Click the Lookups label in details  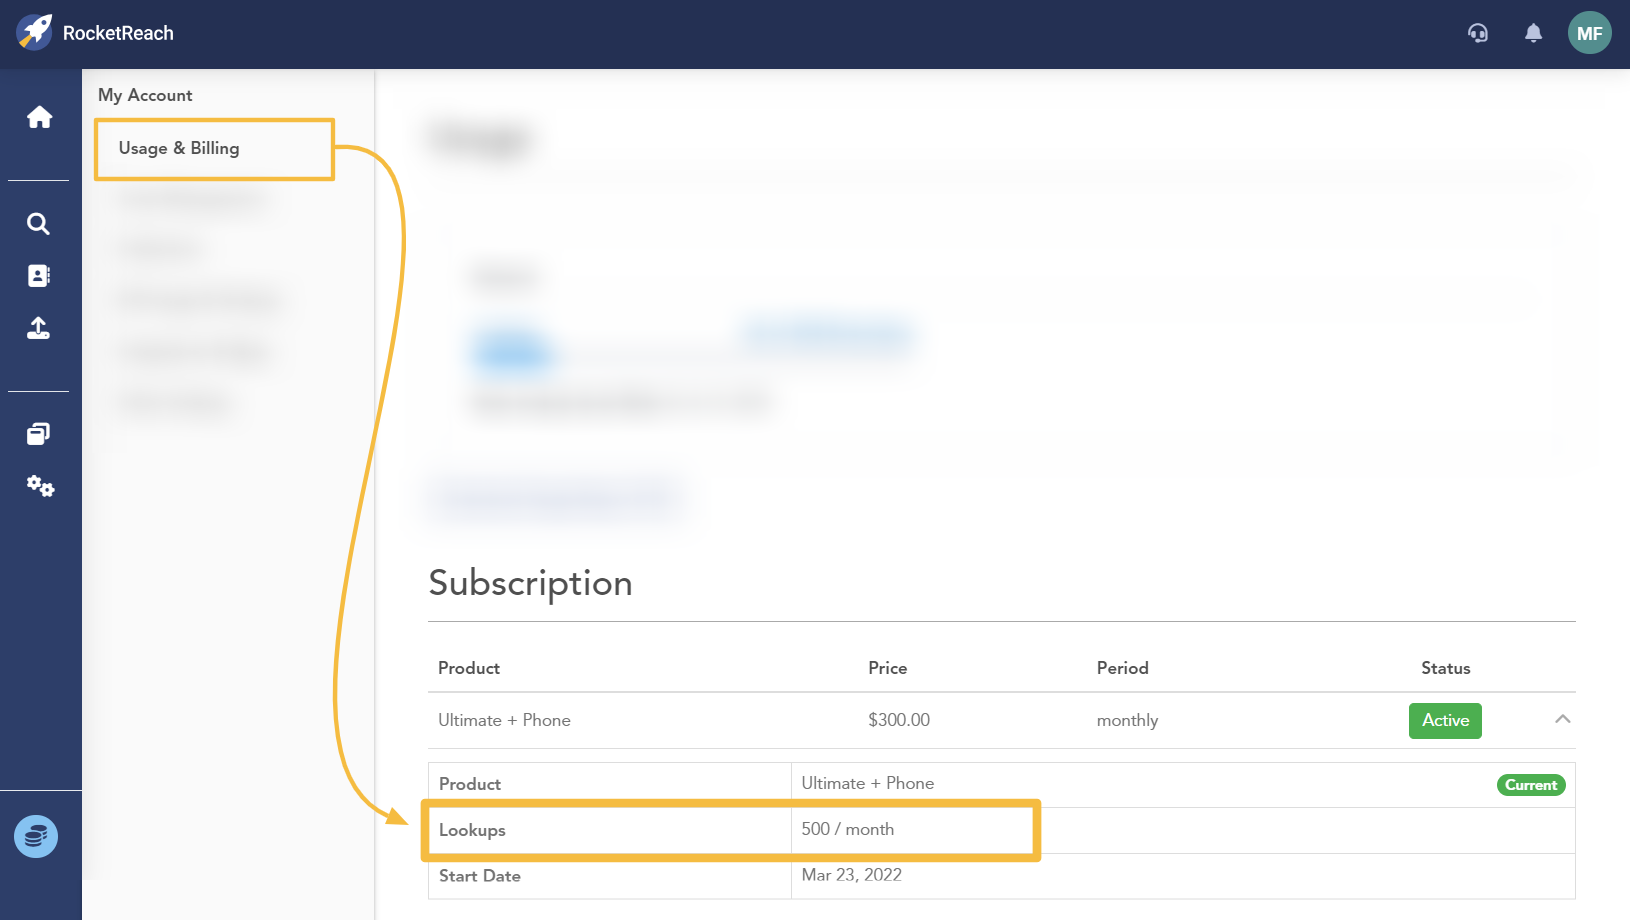pyautogui.click(x=472, y=830)
